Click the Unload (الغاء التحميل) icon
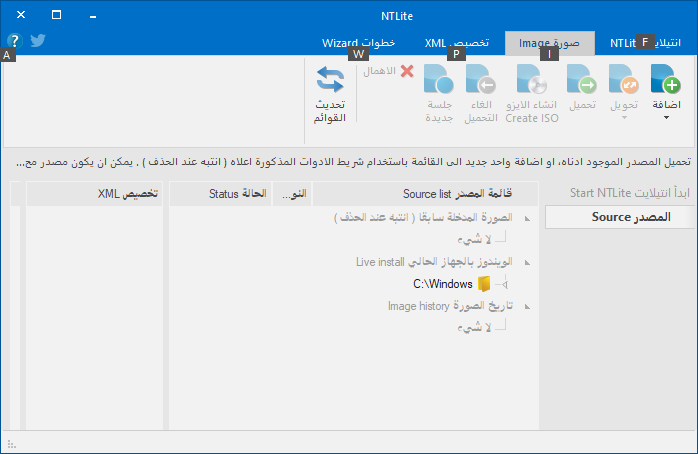The width and height of the screenshot is (698, 454). pos(481,79)
